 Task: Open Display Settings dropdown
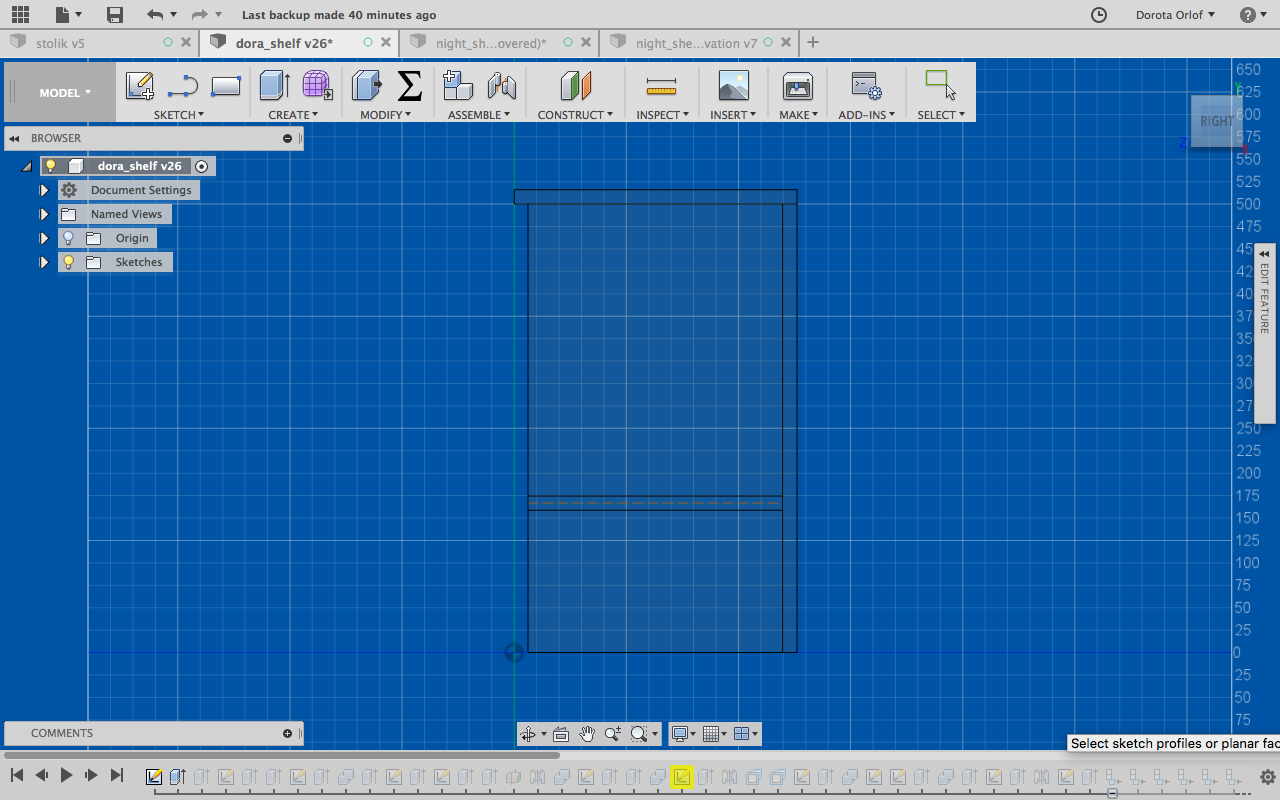pos(684,734)
